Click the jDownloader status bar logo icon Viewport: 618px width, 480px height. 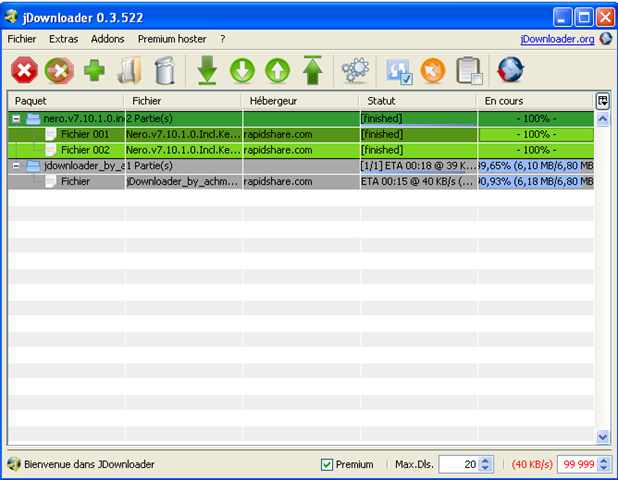pos(14,464)
